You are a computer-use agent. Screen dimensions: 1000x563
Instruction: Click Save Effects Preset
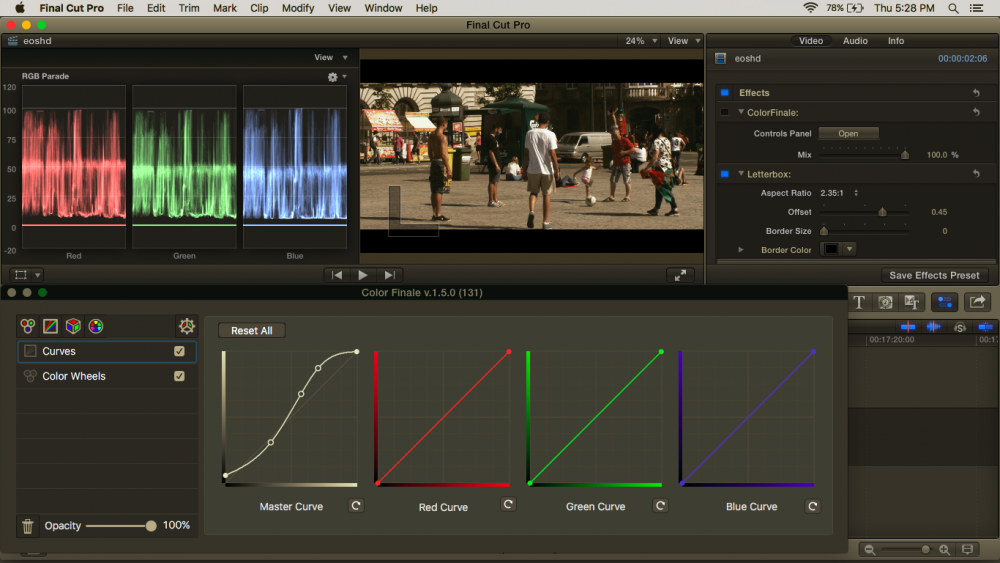tap(934, 275)
